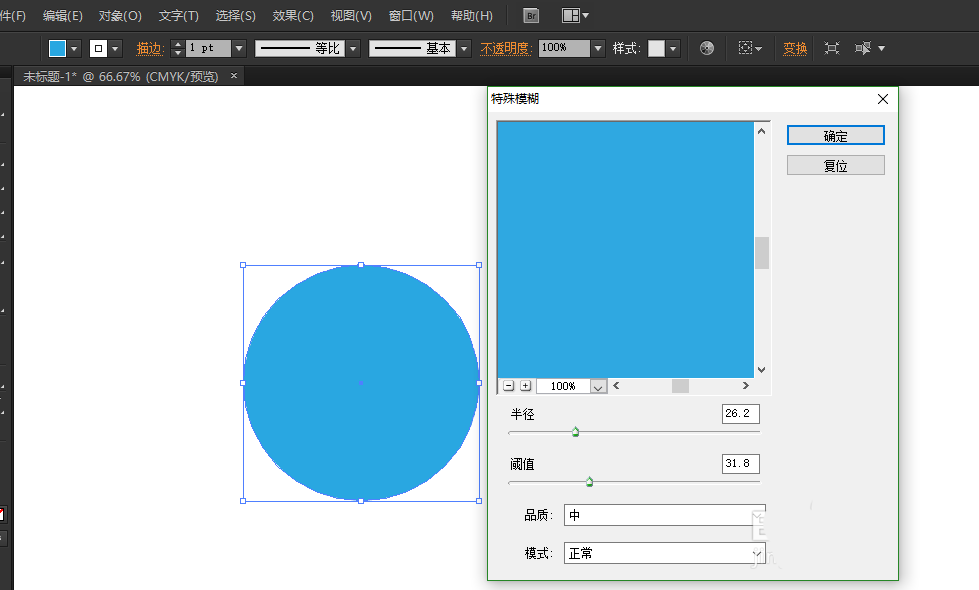Expand the opacity value dropdown

[x=598, y=48]
